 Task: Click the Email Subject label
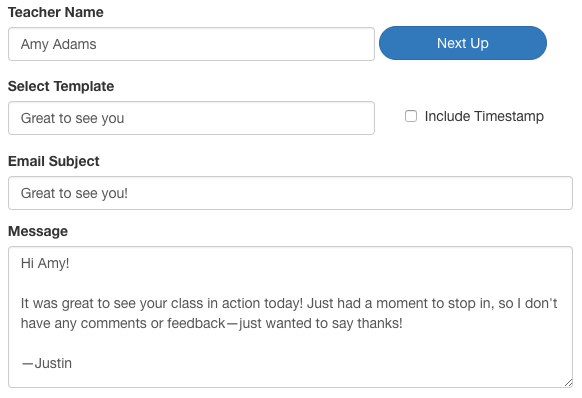[53, 161]
